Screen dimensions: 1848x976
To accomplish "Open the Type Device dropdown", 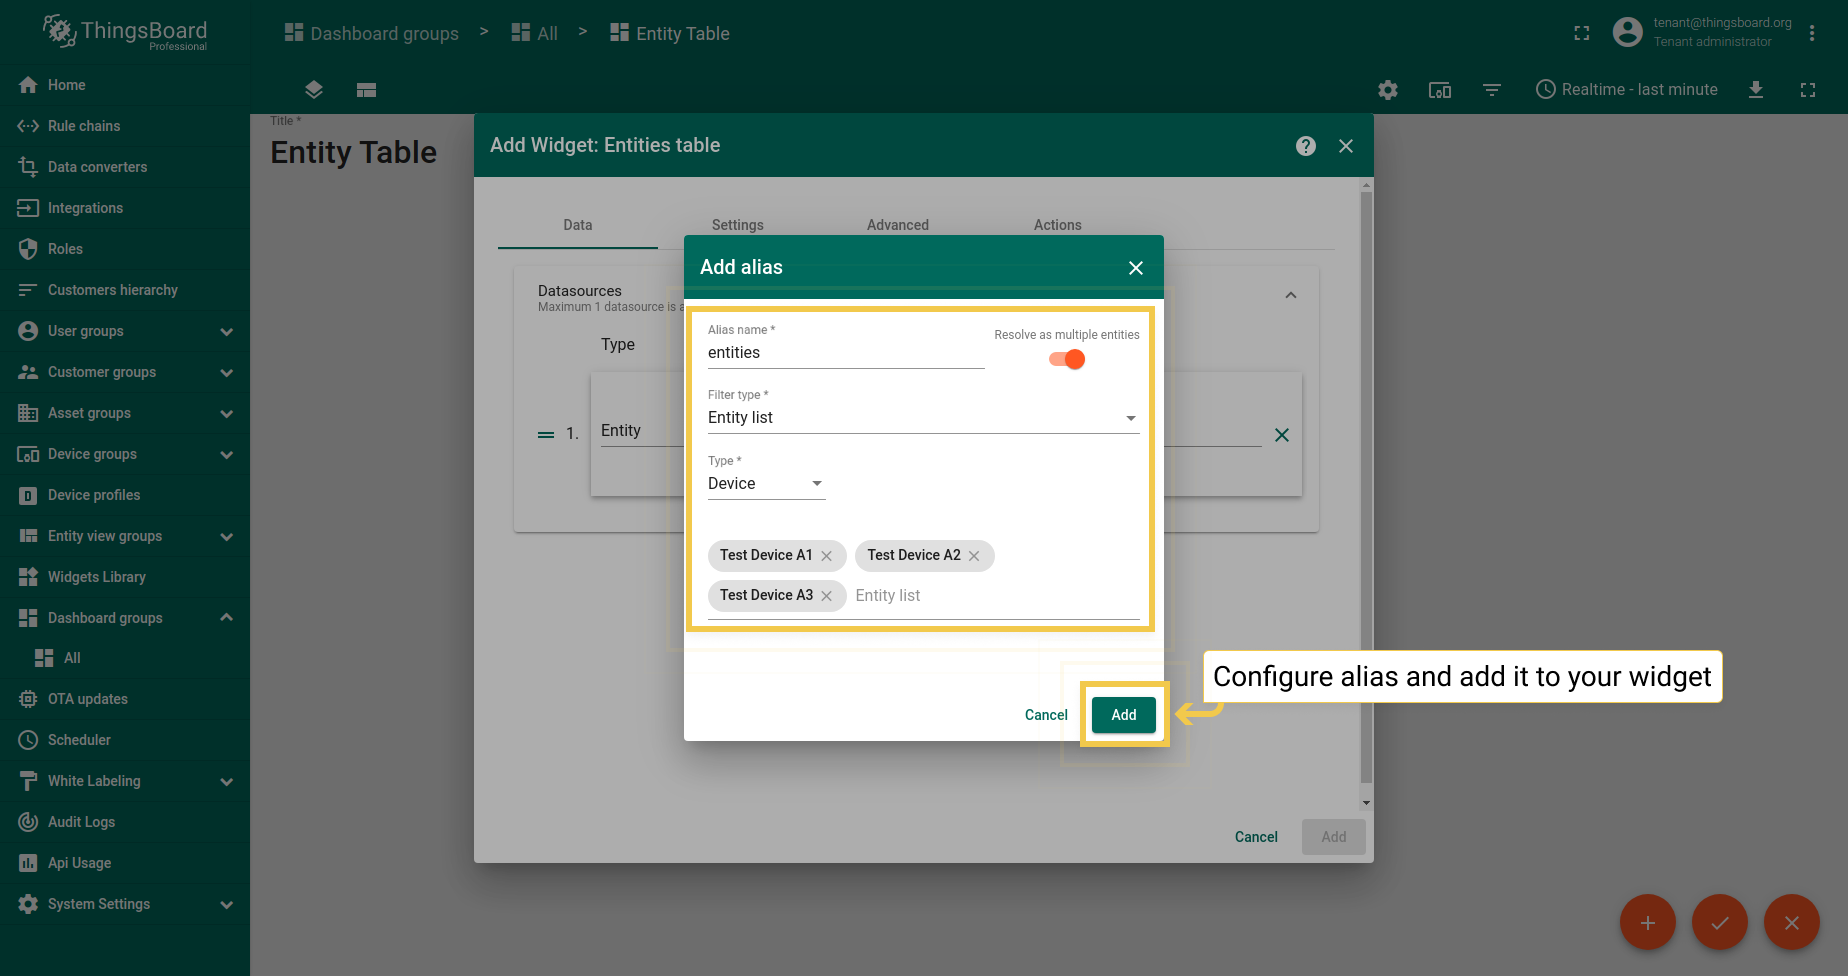I will 767,484.
